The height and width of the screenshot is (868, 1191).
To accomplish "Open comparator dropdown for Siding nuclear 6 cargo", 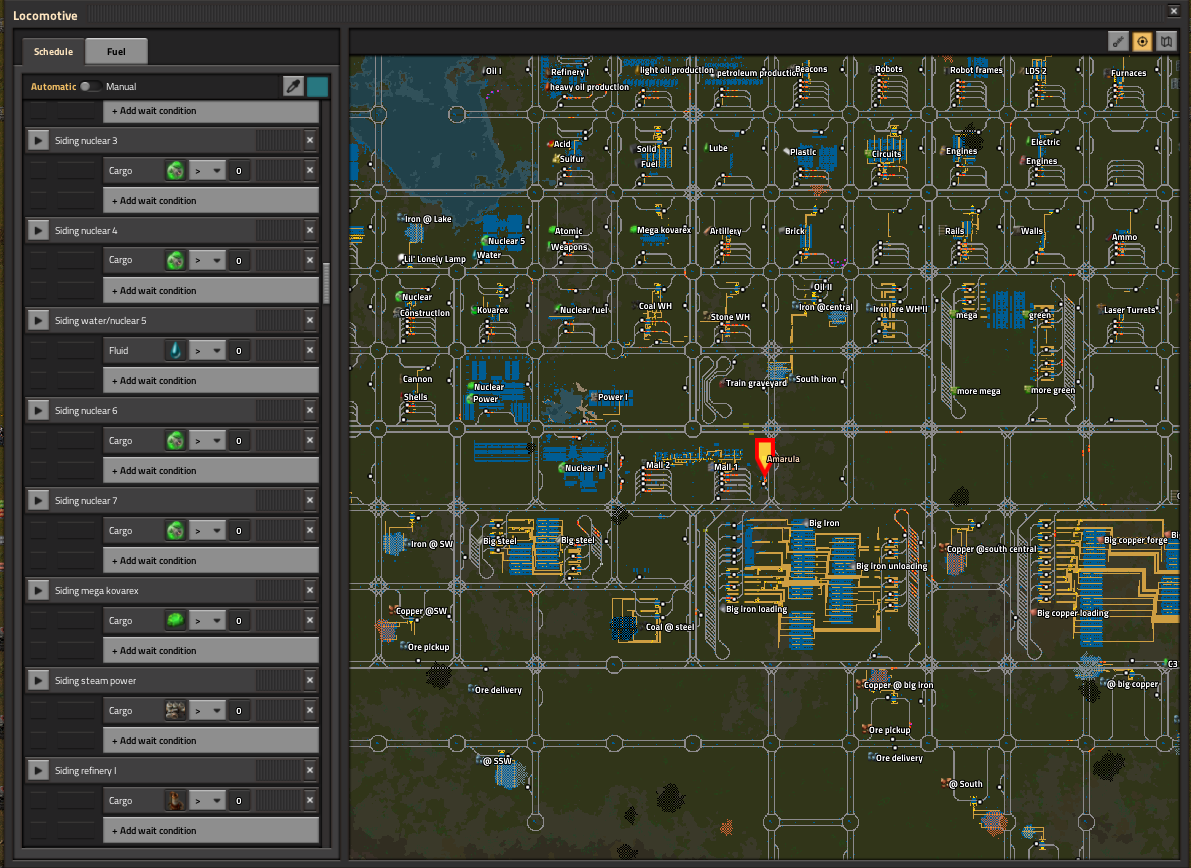I will [x=208, y=441].
